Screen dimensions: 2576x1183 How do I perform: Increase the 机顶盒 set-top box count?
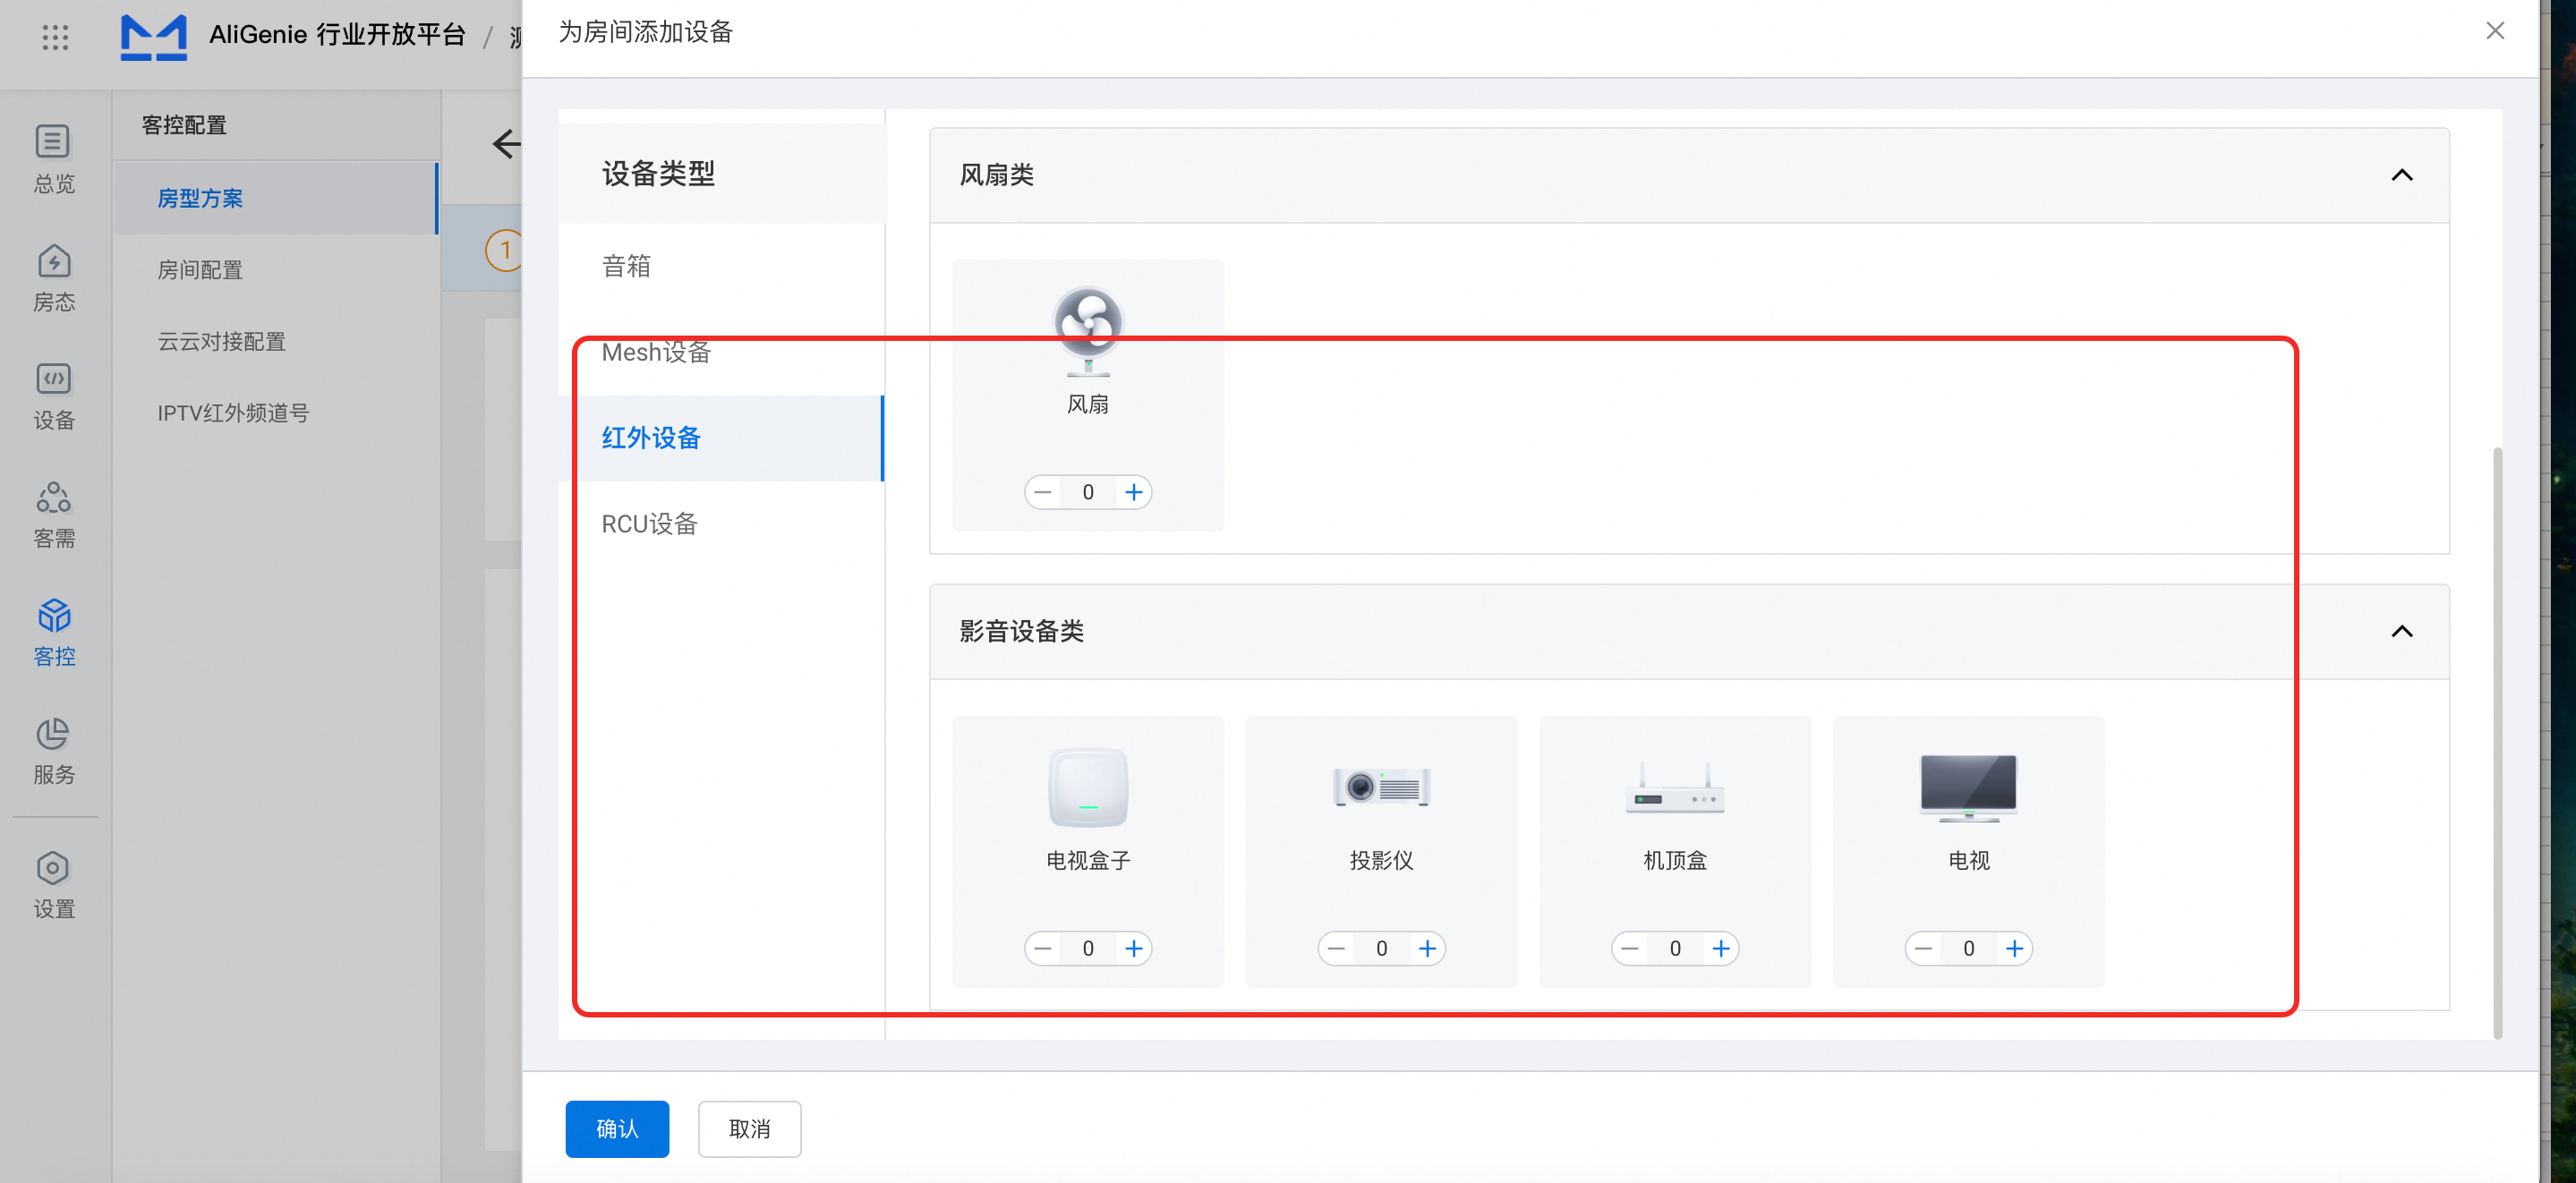(x=1720, y=948)
